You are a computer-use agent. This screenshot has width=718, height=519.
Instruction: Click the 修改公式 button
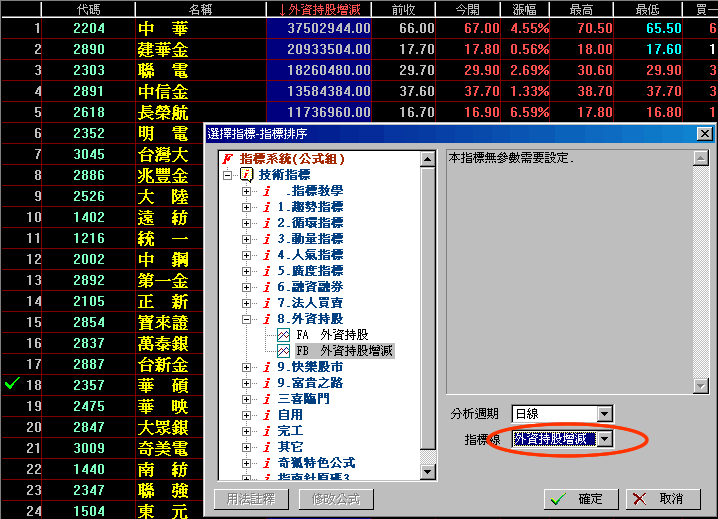coord(336,499)
